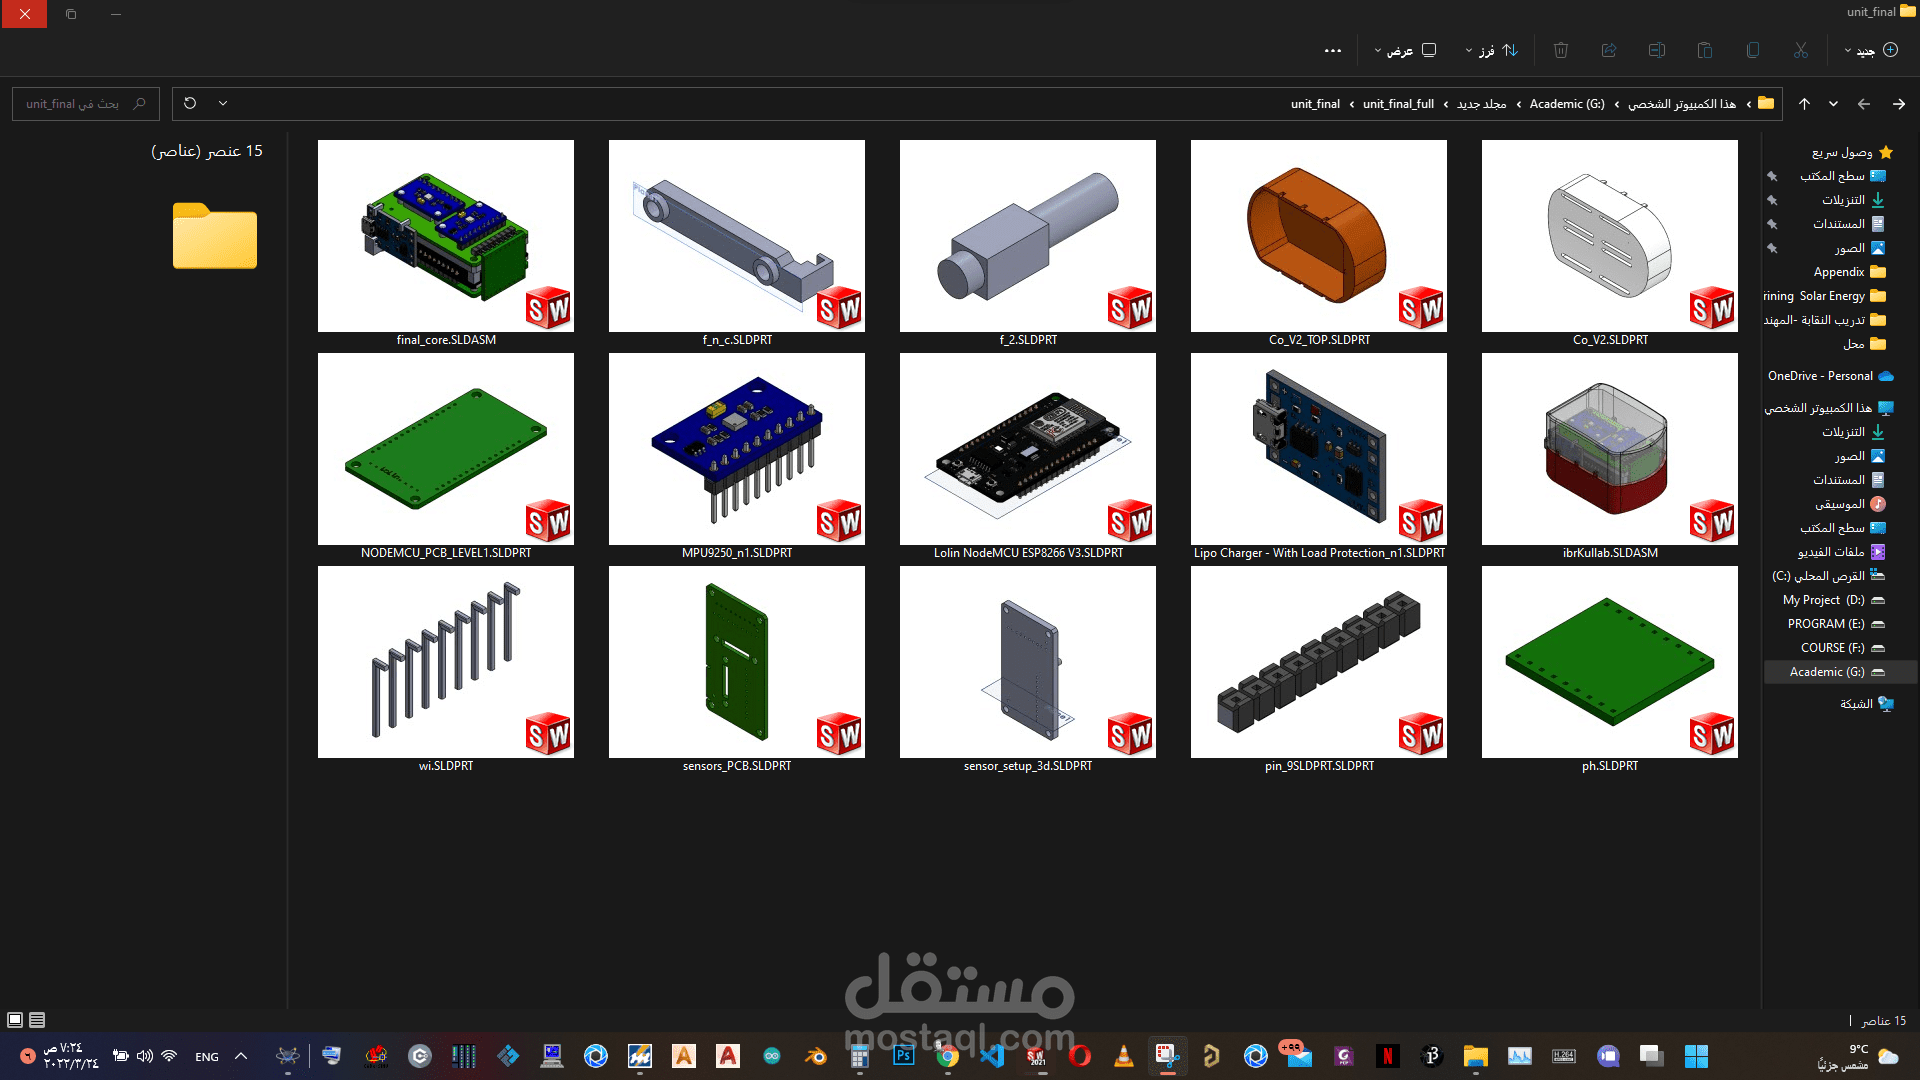
Task: Launch Blender from the taskbar
Action: pos(815,1056)
